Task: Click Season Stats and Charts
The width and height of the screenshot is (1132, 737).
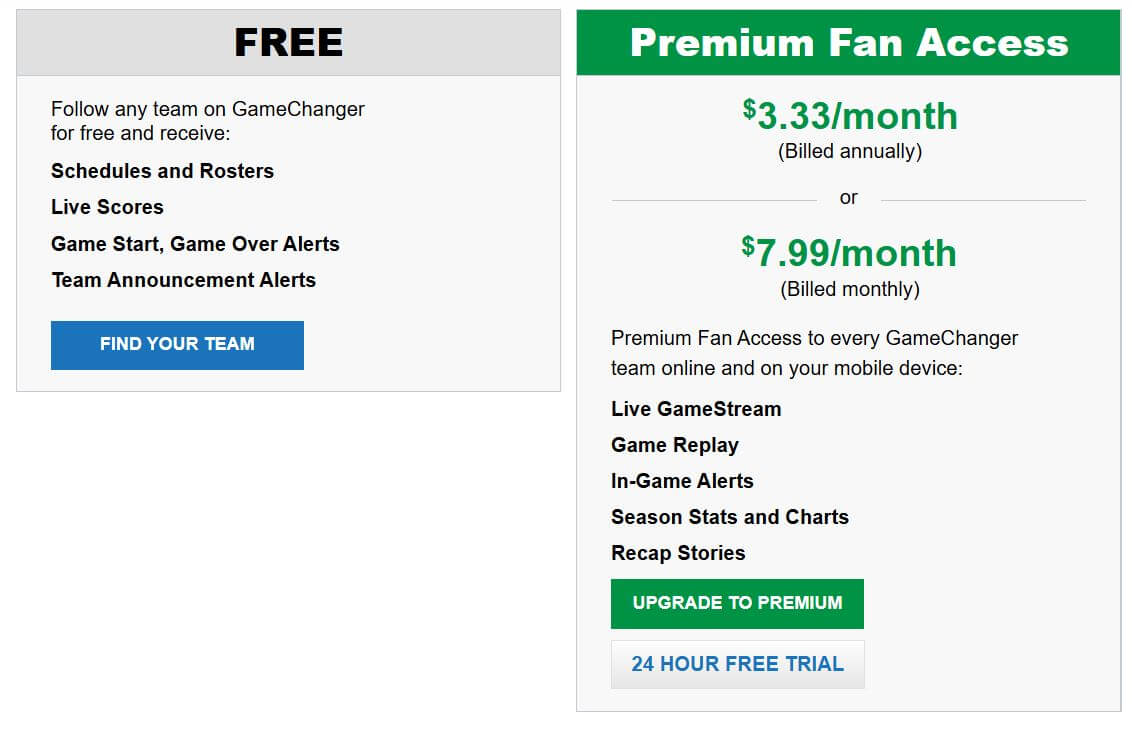Action: pos(730,517)
